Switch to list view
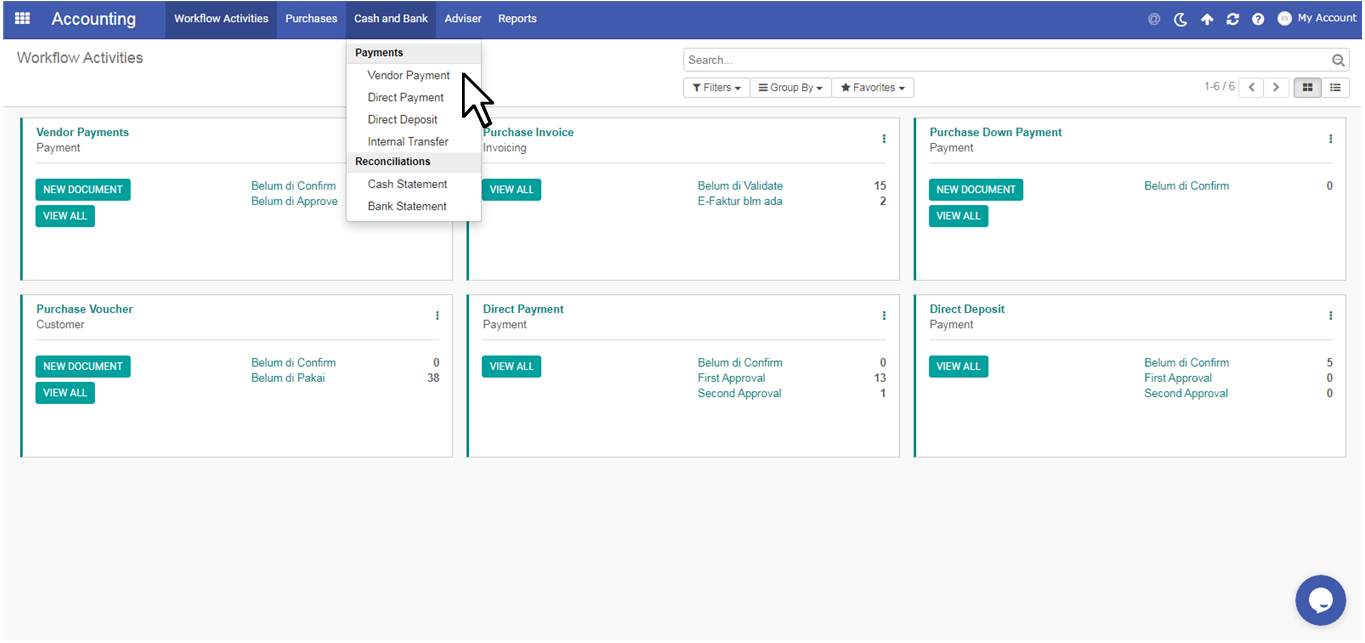This screenshot has height=643, width=1365. (1335, 88)
